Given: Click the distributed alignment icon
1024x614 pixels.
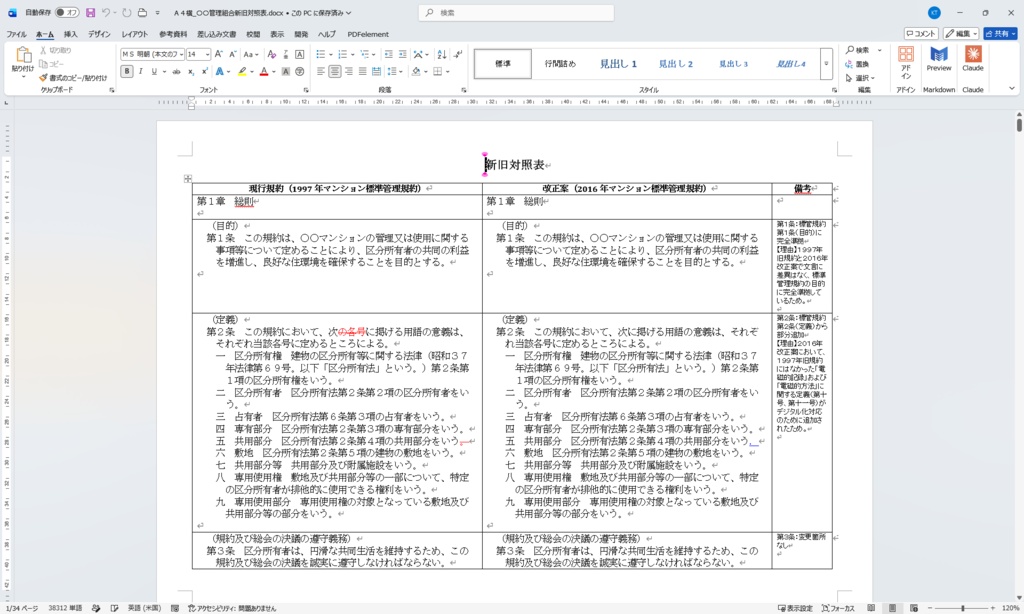Looking at the screenshot, I should point(376,72).
